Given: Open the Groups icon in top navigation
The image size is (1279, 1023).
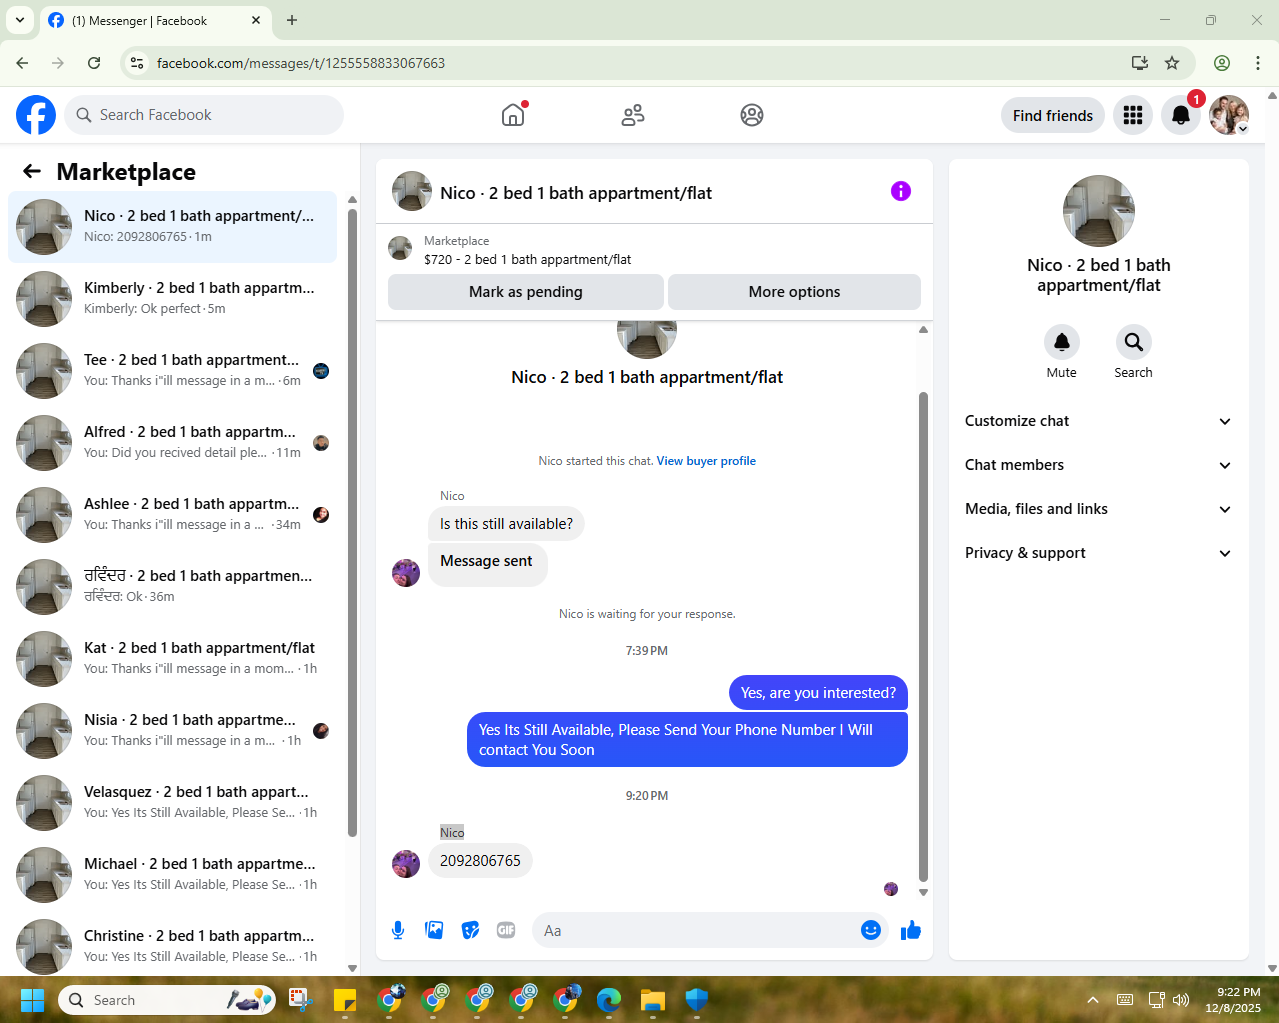Looking at the screenshot, I should coord(752,115).
